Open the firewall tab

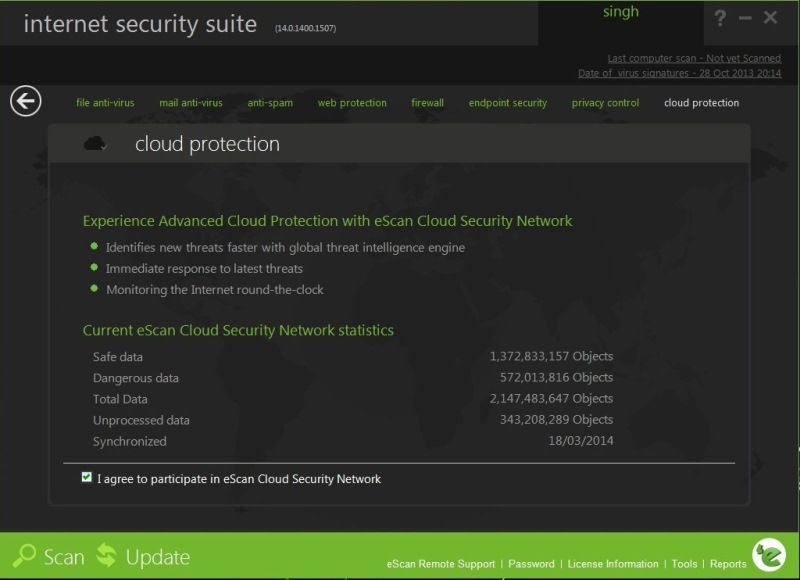pyautogui.click(x=428, y=103)
